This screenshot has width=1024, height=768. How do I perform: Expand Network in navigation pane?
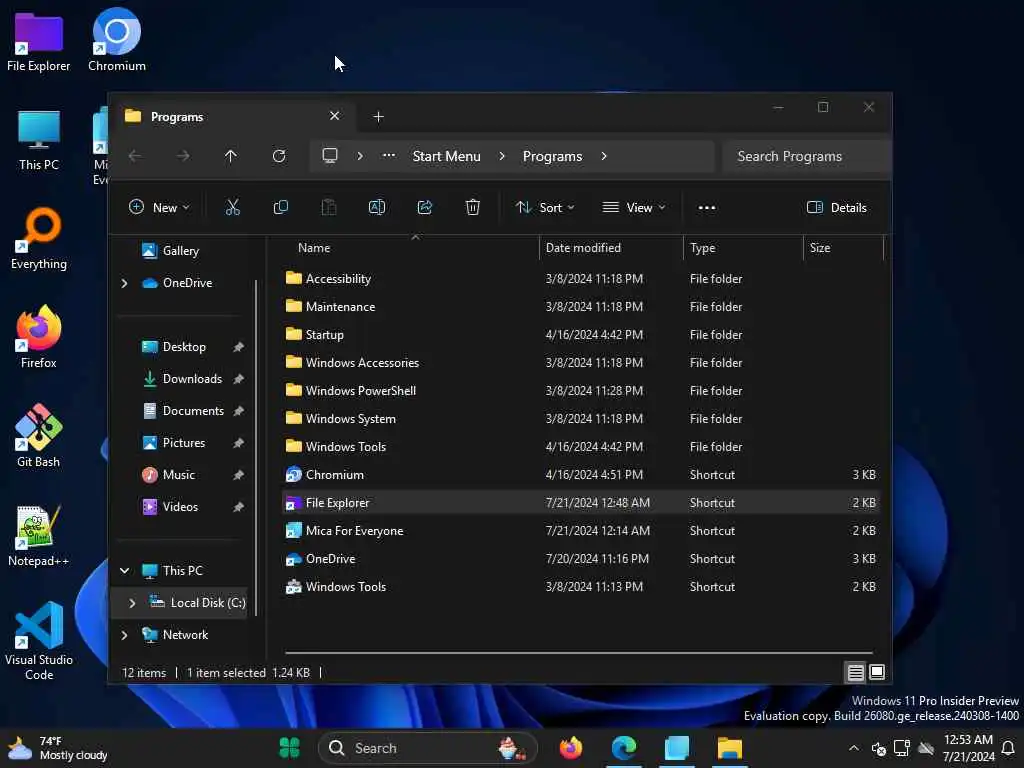[124, 635]
